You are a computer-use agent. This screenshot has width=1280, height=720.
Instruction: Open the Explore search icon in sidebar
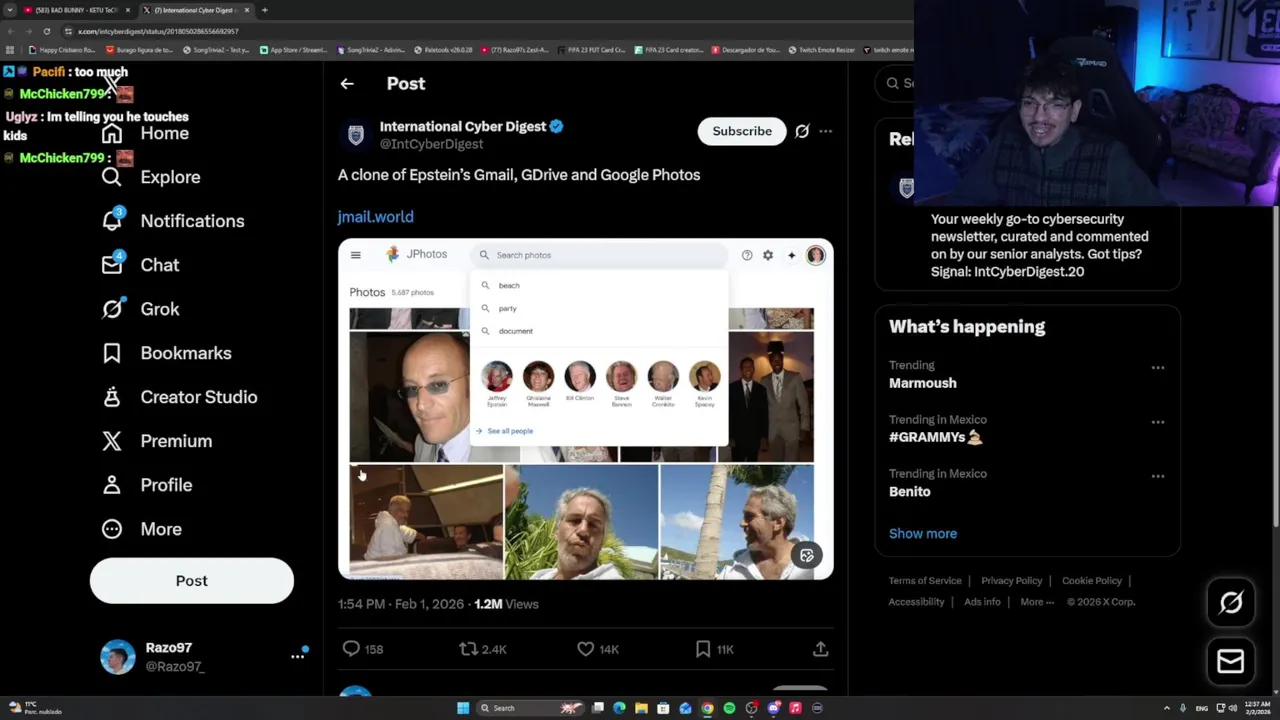click(112, 177)
